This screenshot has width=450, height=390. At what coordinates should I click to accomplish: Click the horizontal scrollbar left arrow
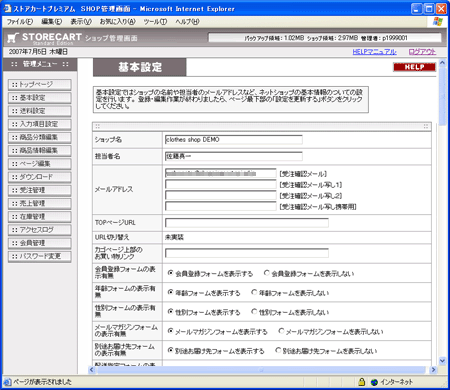click(92, 370)
